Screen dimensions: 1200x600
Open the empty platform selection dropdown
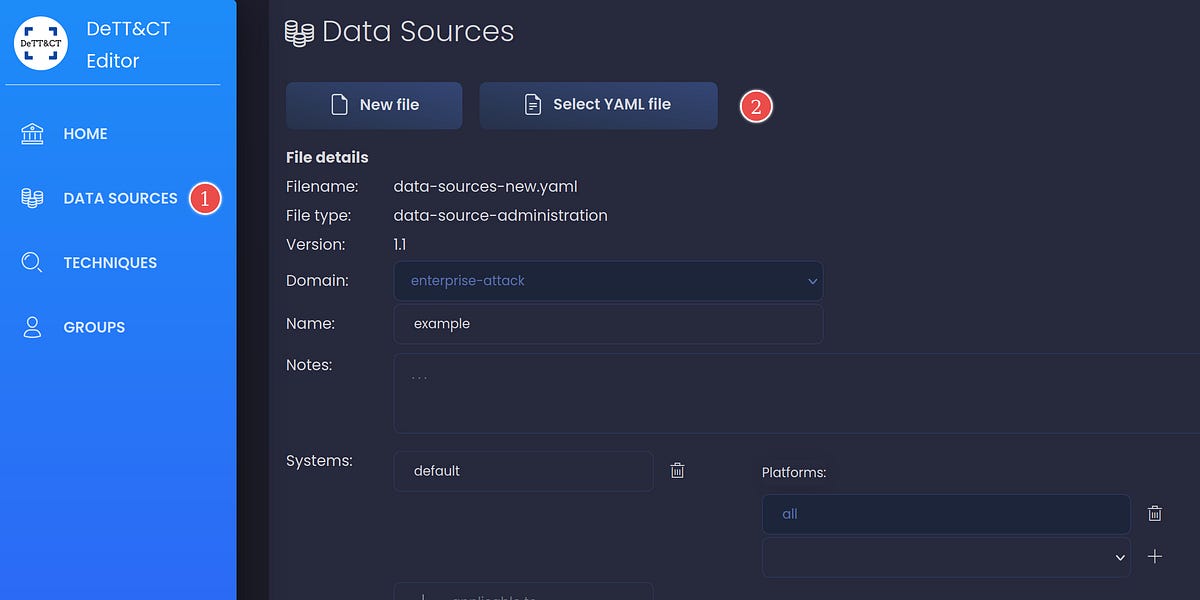pyautogui.click(x=945, y=557)
